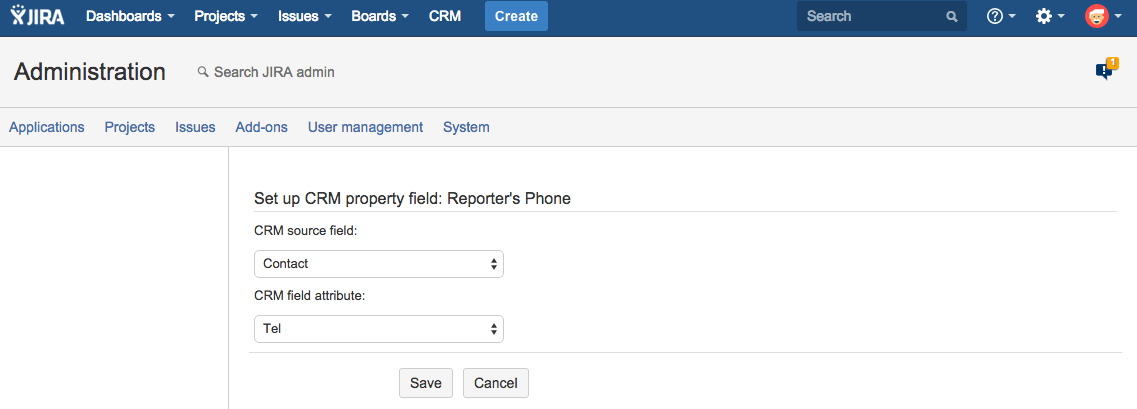The image size is (1137, 409).
Task: Open the CRM field attribute Tel dropdown
Action: click(379, 329)
